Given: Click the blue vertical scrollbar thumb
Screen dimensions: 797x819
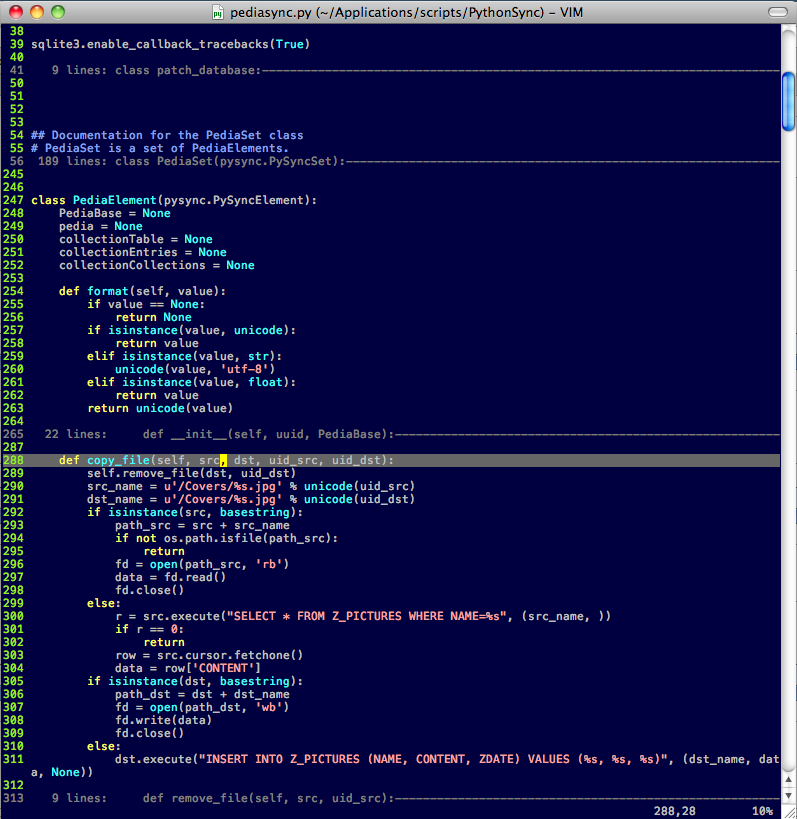Looking at the screenshot, I should pyautogui.click(x=788, y=101).
